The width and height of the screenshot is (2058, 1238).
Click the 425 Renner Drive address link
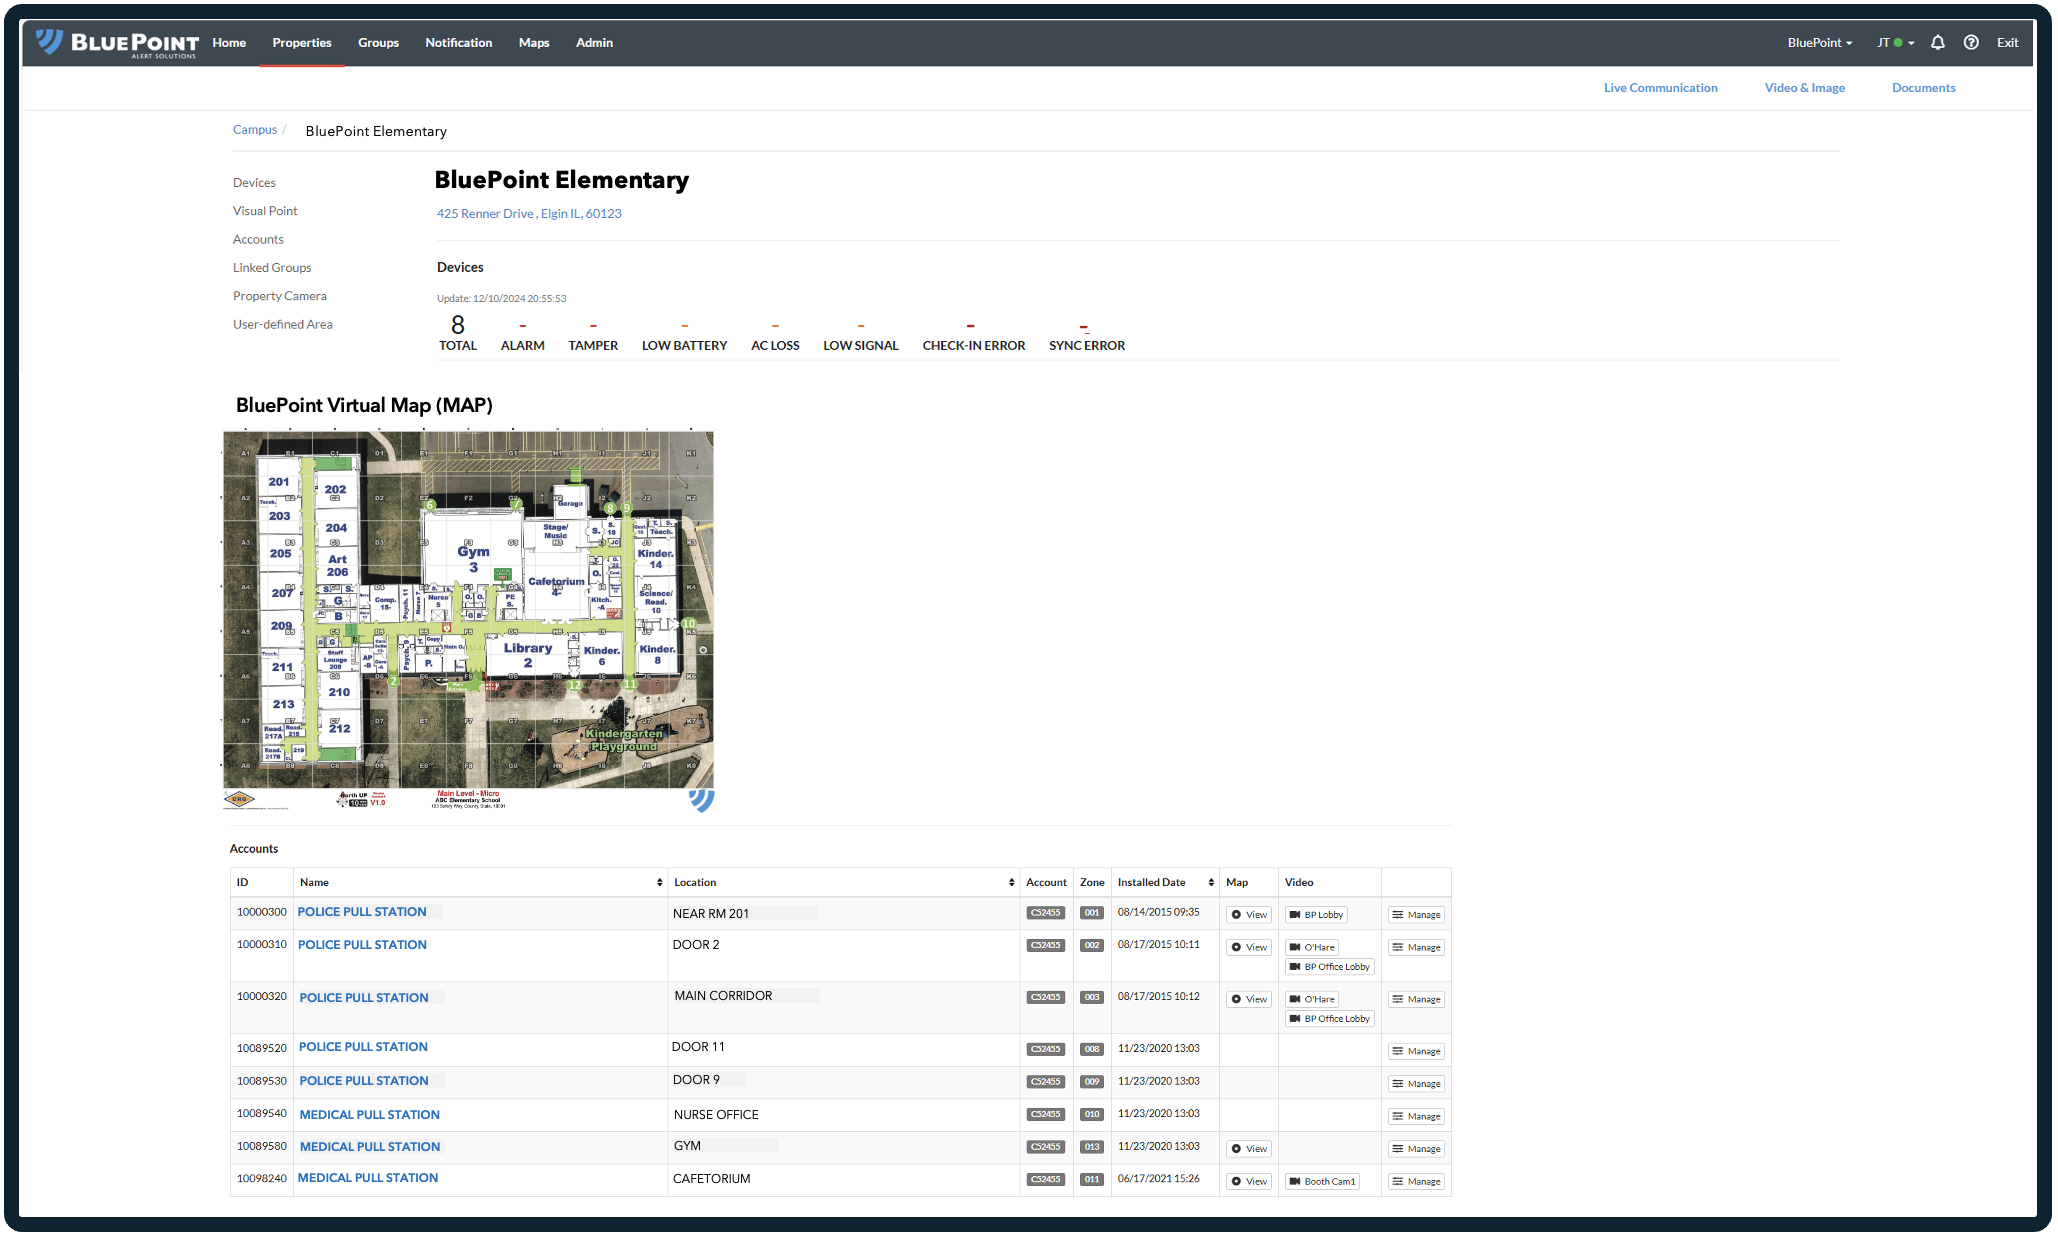tap(528, 214)
